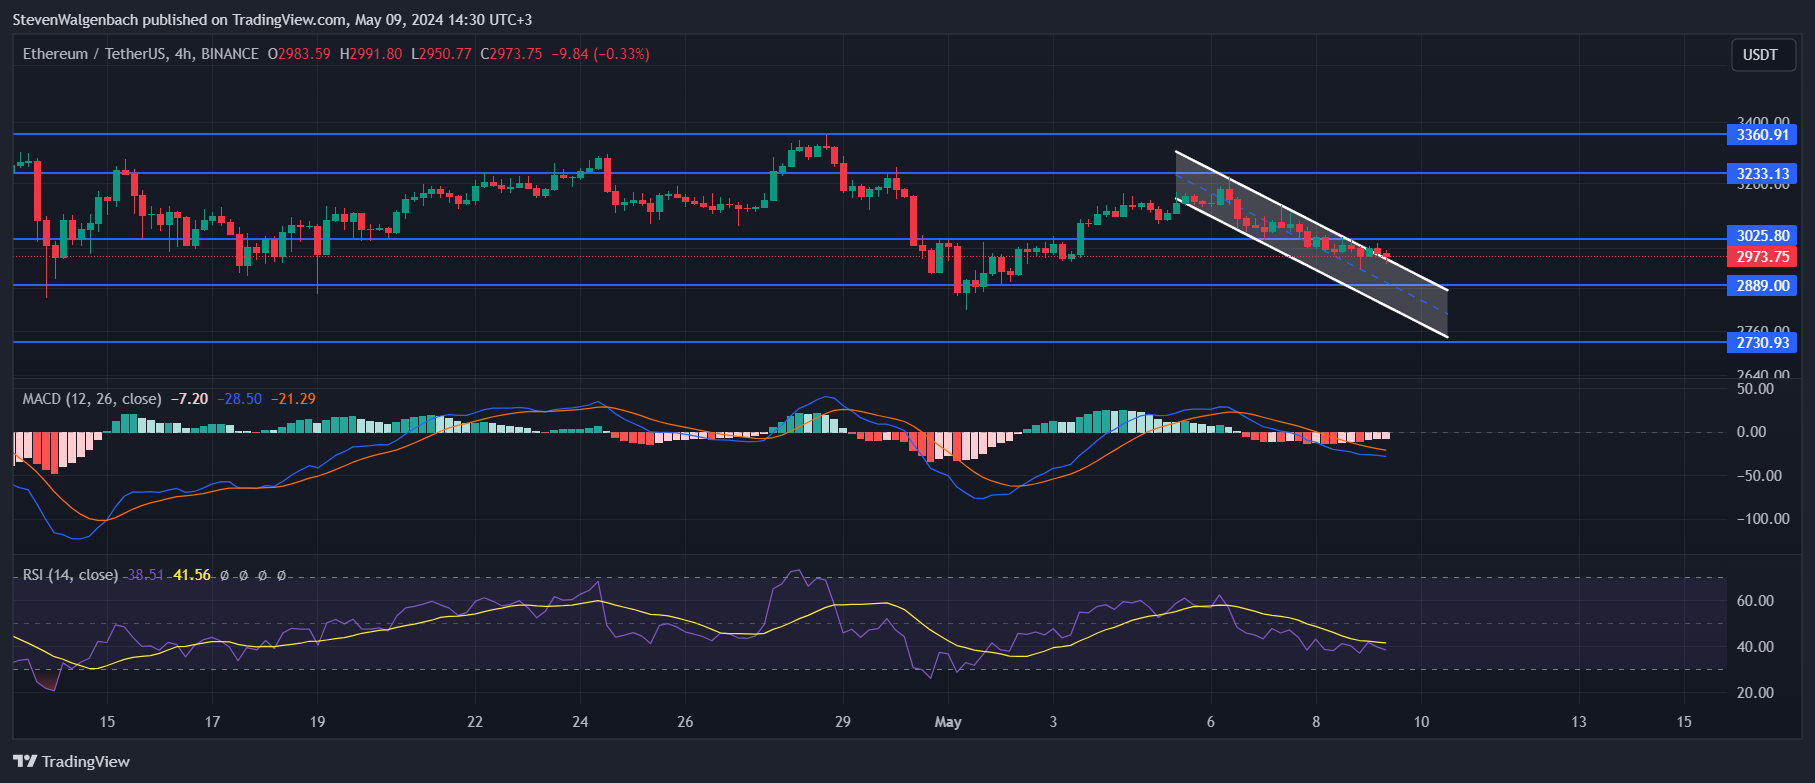
Task: Click the open price O2983.59 value
Action: pyautogui.click(x=299, y=54)
